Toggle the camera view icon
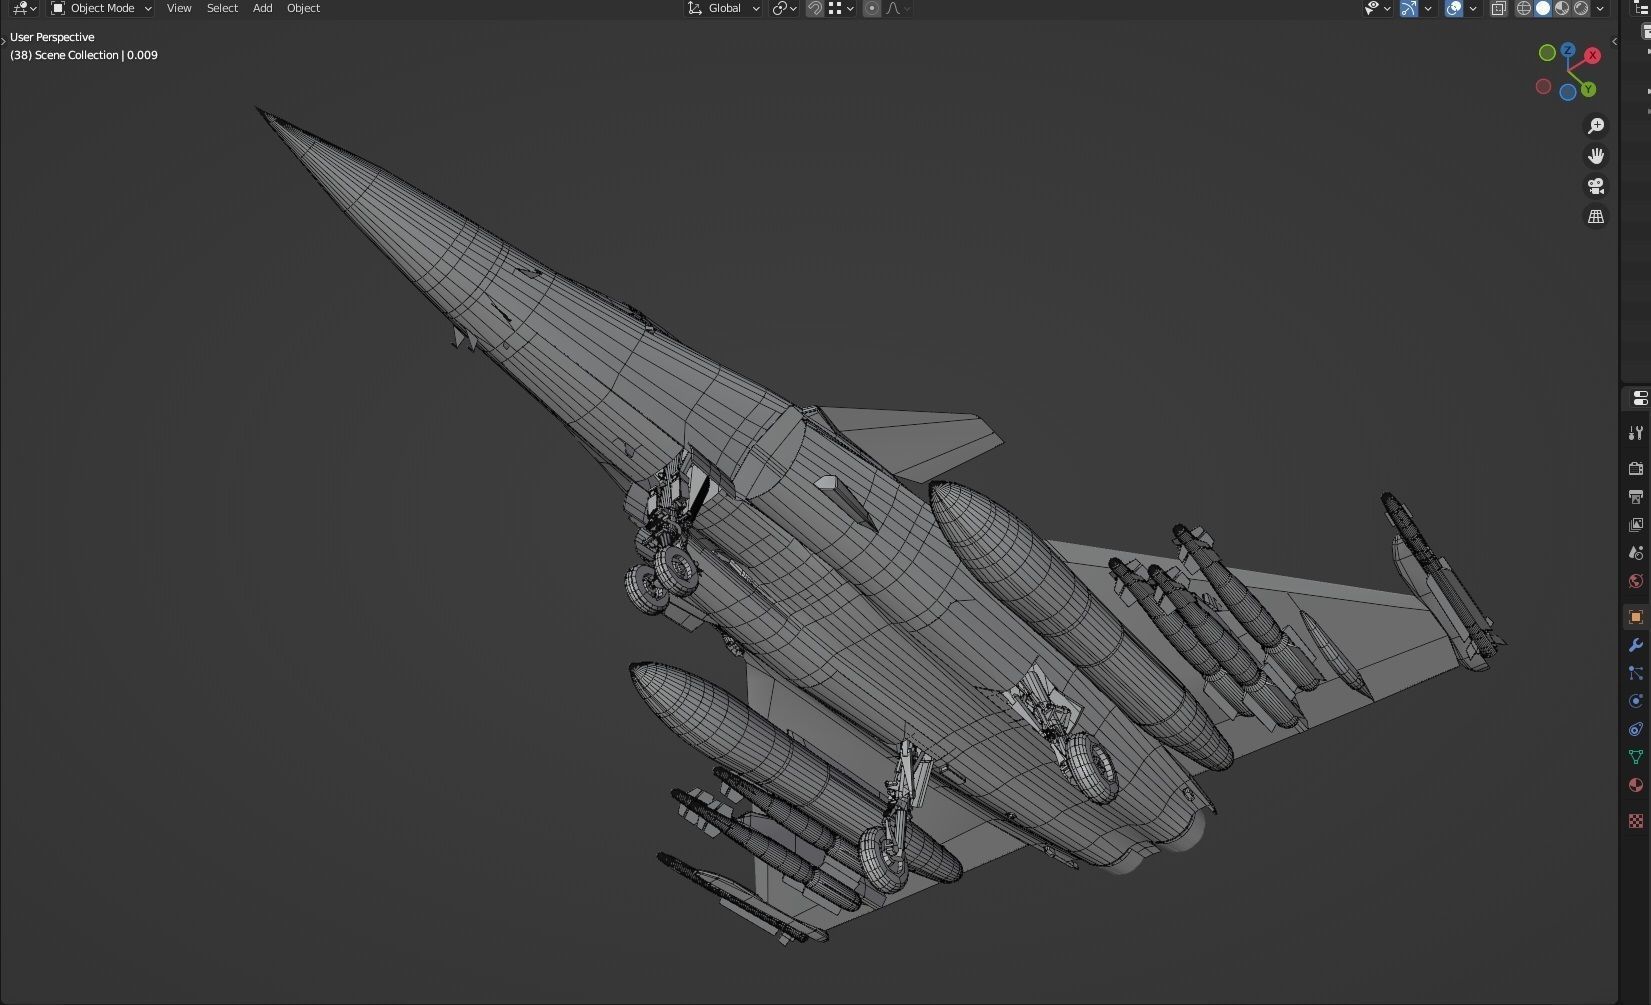Viewport: 1651px width, 1005px height. coord(1596,186)
